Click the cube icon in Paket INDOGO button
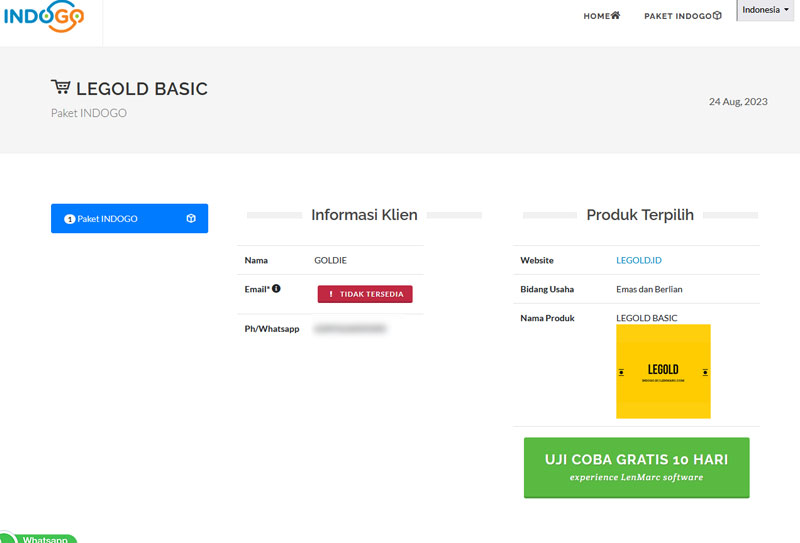The height and width of the screenshot is (543, 800). click(x=191, y=218)
